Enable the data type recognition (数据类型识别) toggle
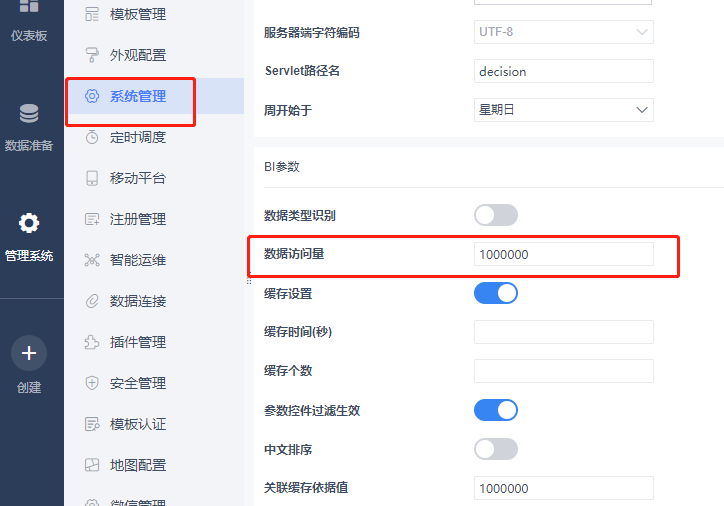Viewport: 724px width, 506px height. (495, 215)
